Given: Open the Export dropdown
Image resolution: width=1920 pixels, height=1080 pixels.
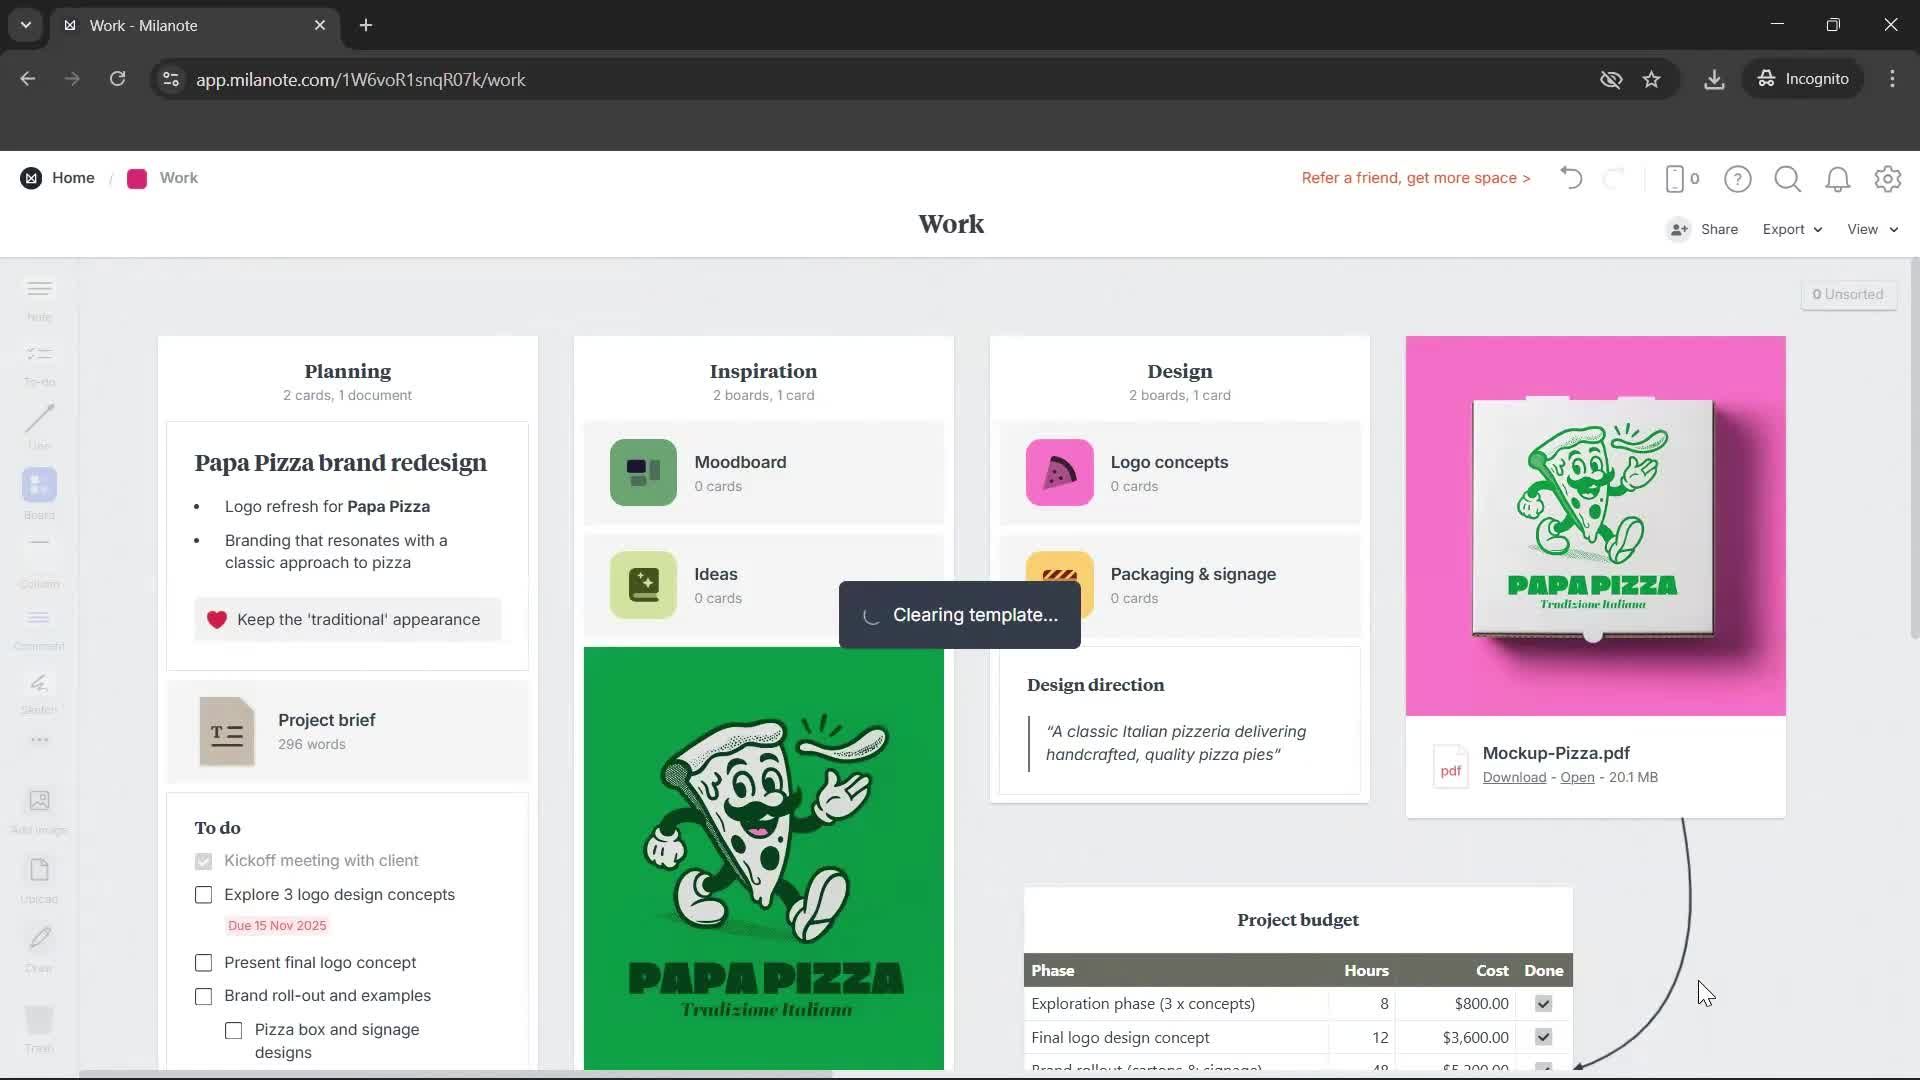Looking at the screenshot, I should click(1790, 229).
